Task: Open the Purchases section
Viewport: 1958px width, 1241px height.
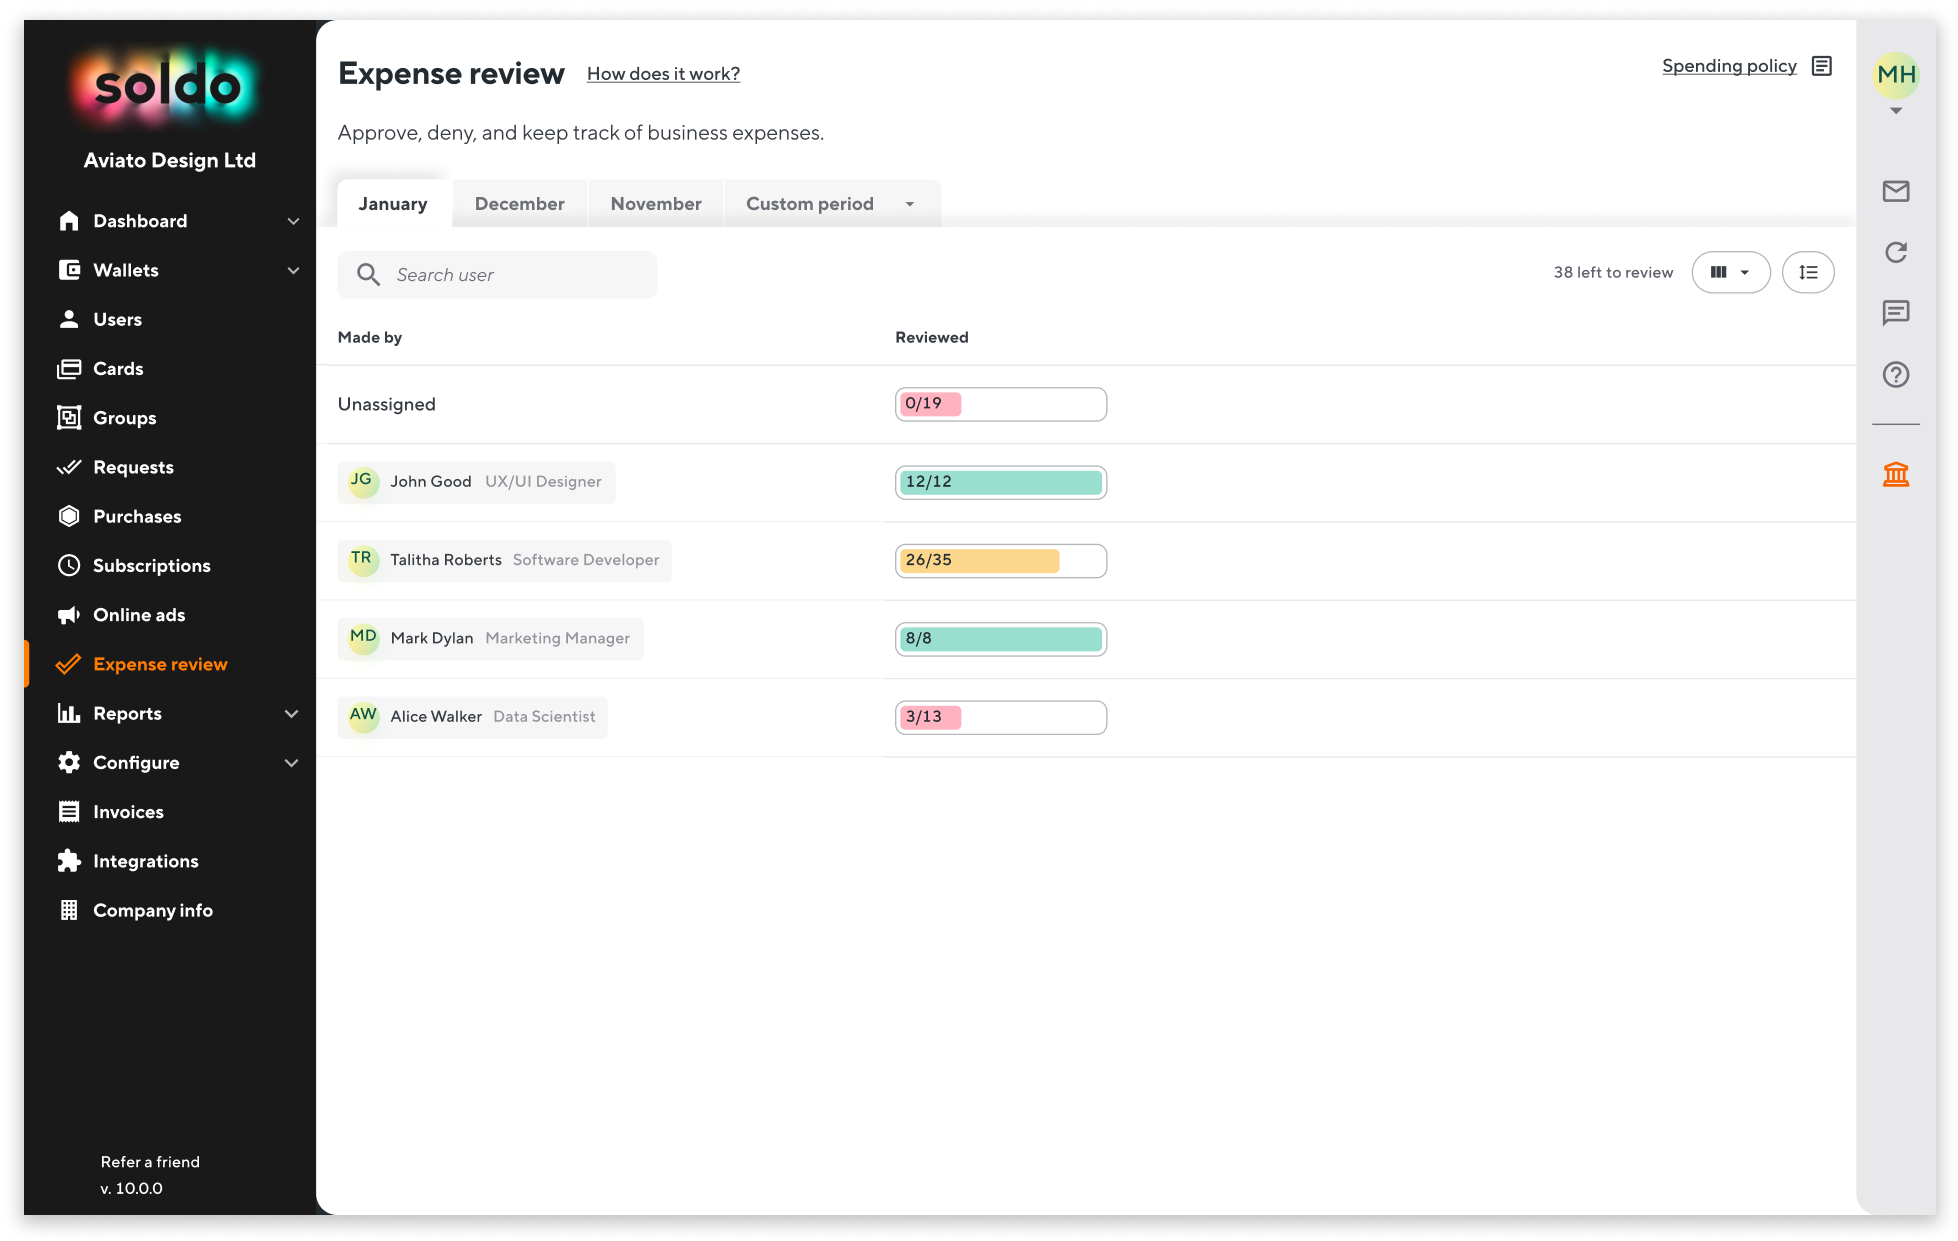Action: click(x=136, y=516)
